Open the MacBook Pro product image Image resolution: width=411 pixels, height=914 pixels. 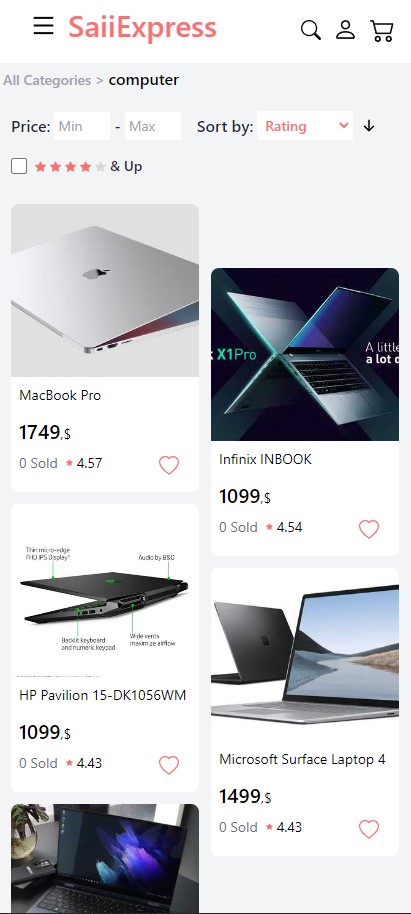tap(105, 290)
